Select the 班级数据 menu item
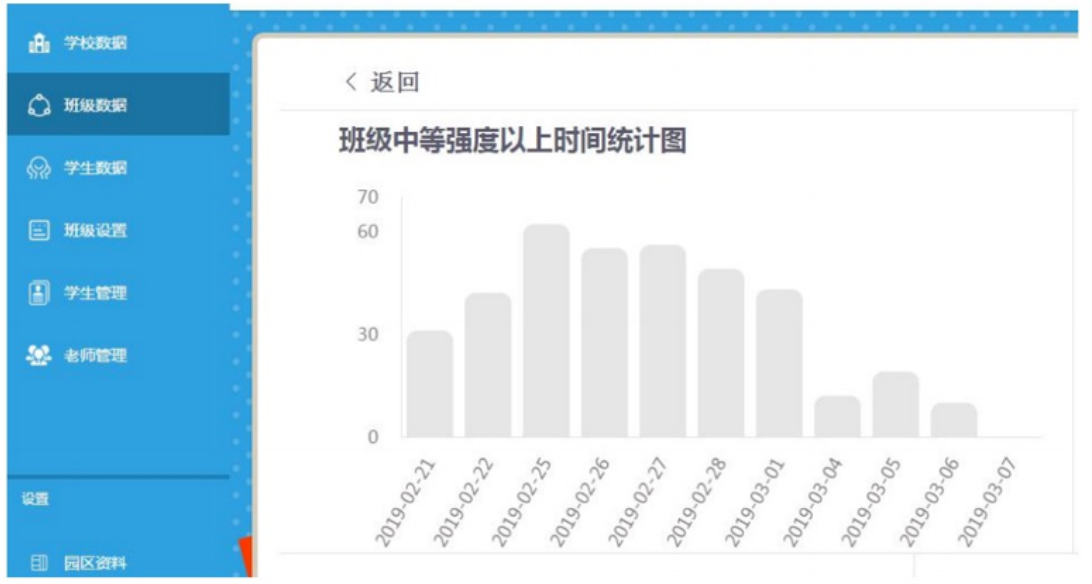 (x=96, y=105)
